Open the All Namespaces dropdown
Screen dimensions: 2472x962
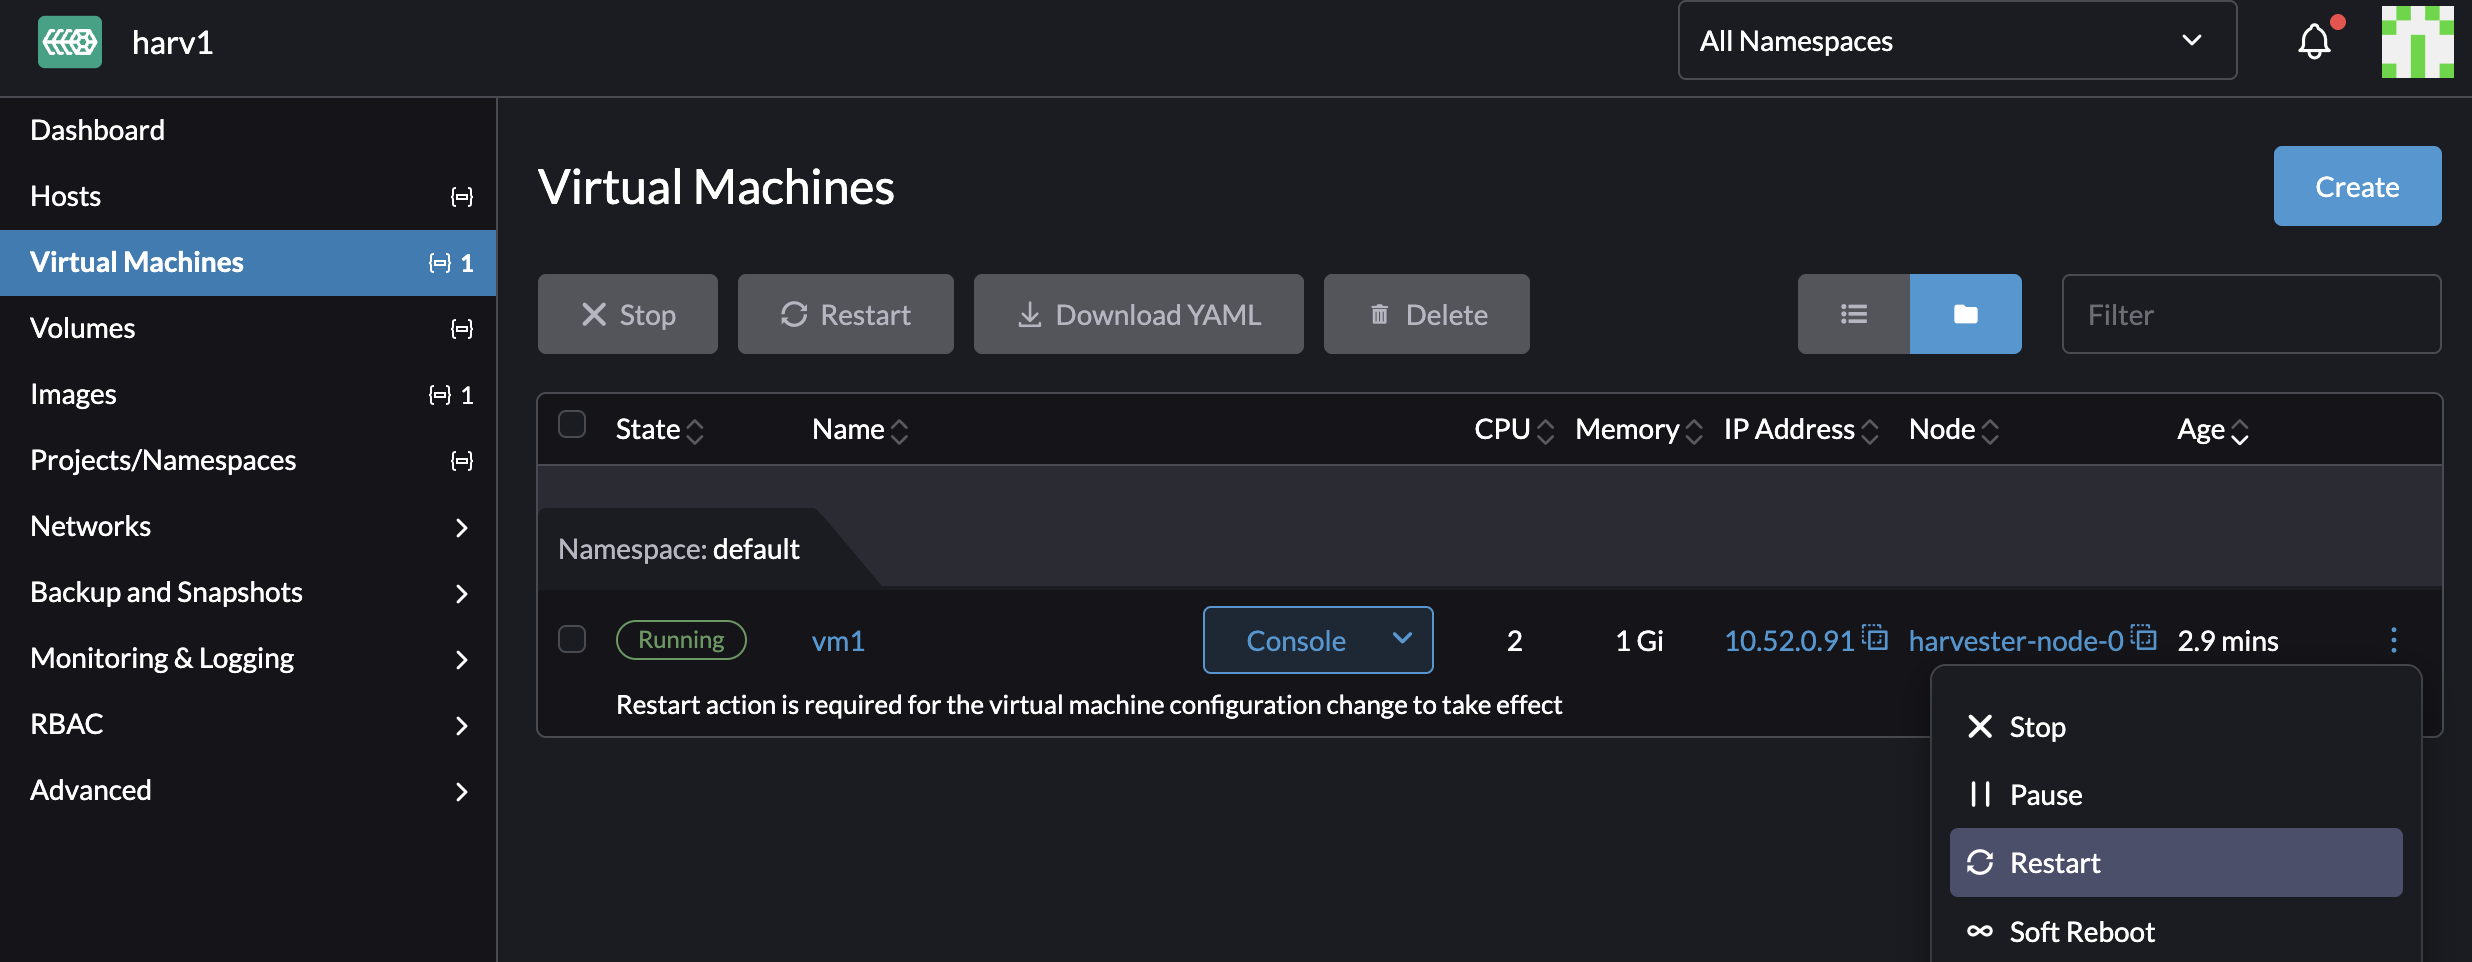click(x=1956, y=41)
